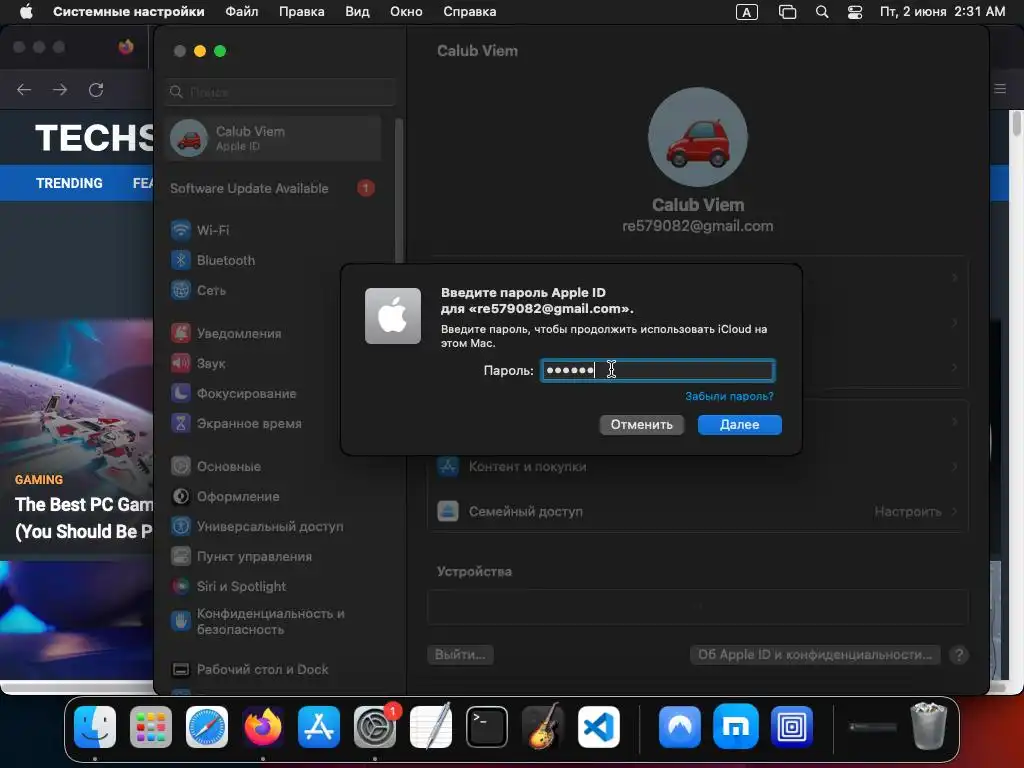This screenshot has width=1024, height=768.
Task: Open the Правка menu
Action: (x=302, y=12)
